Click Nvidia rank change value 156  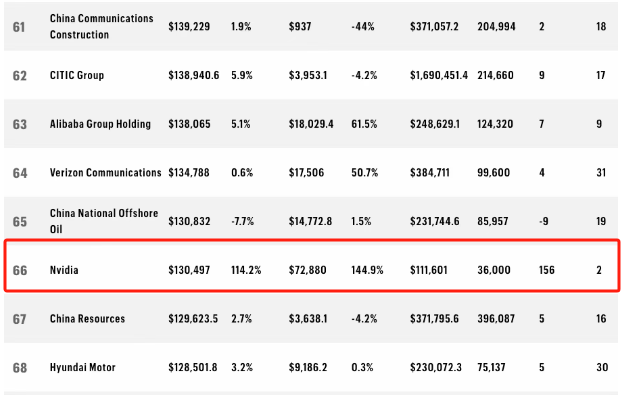pyautogui.click(x=547, y=270)
